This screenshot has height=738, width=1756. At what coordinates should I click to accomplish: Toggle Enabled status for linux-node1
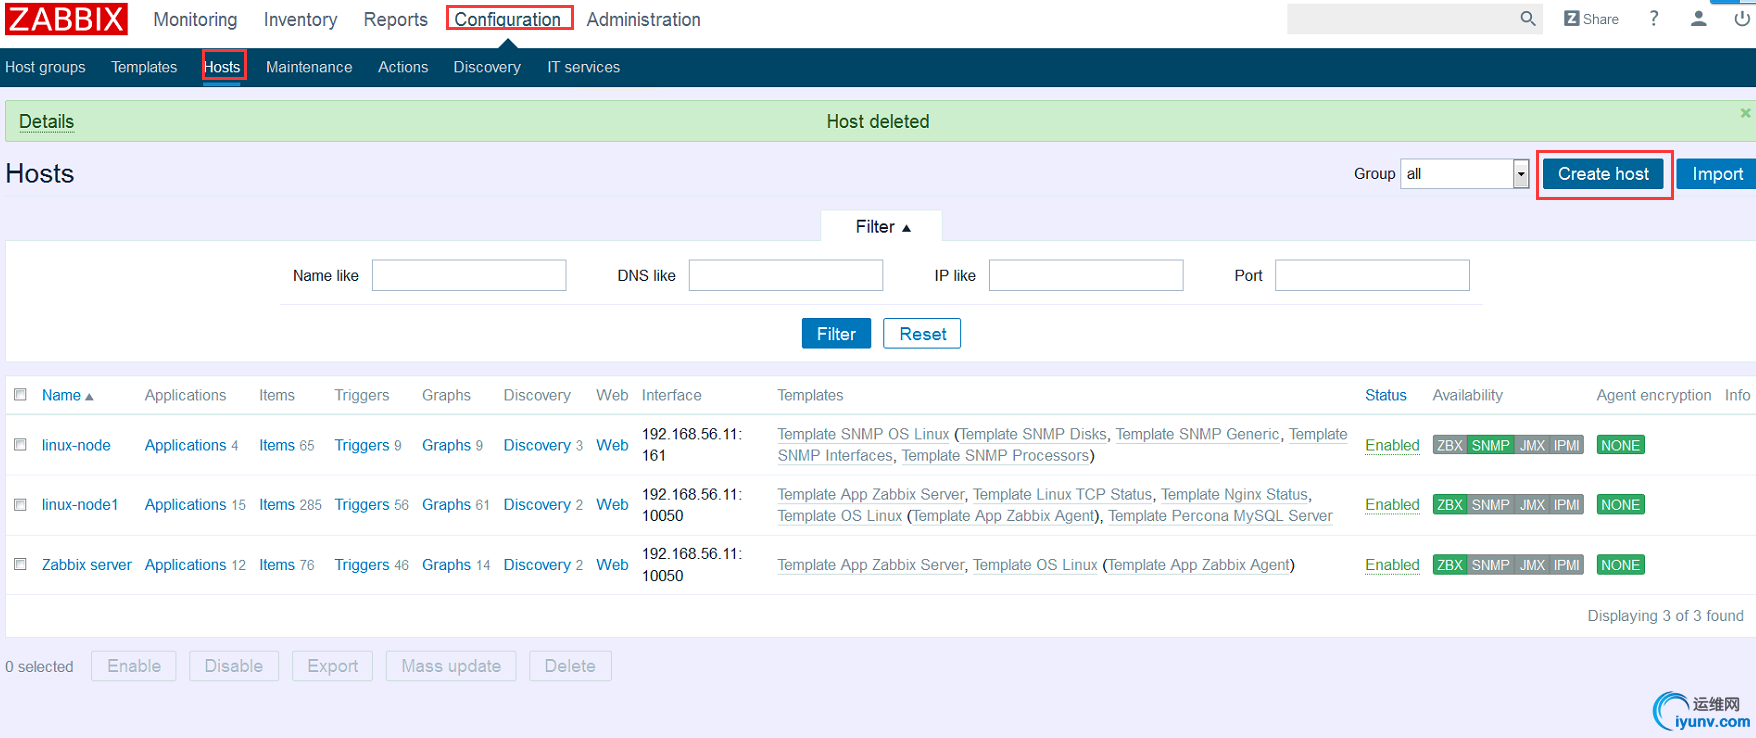[1392, 505]
